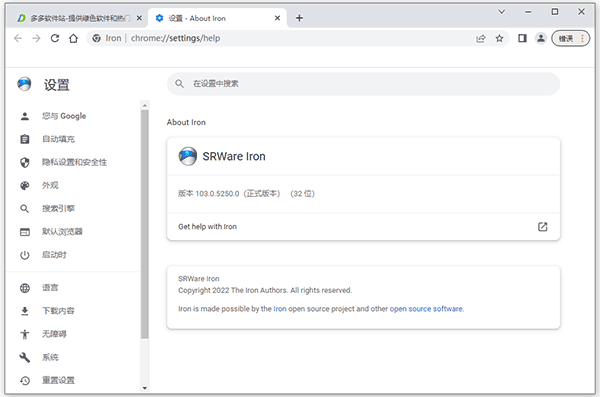Follow the Iron open source project link
Screen dimensions: 600x397
point(280,309)
